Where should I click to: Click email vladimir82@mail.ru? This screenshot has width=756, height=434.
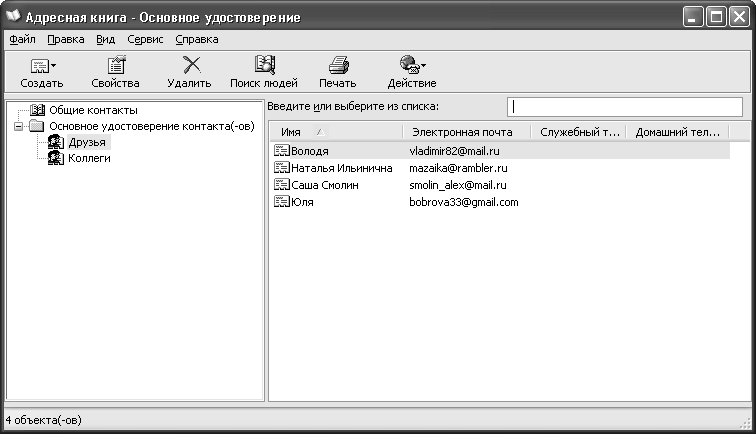tap(455, 151)
